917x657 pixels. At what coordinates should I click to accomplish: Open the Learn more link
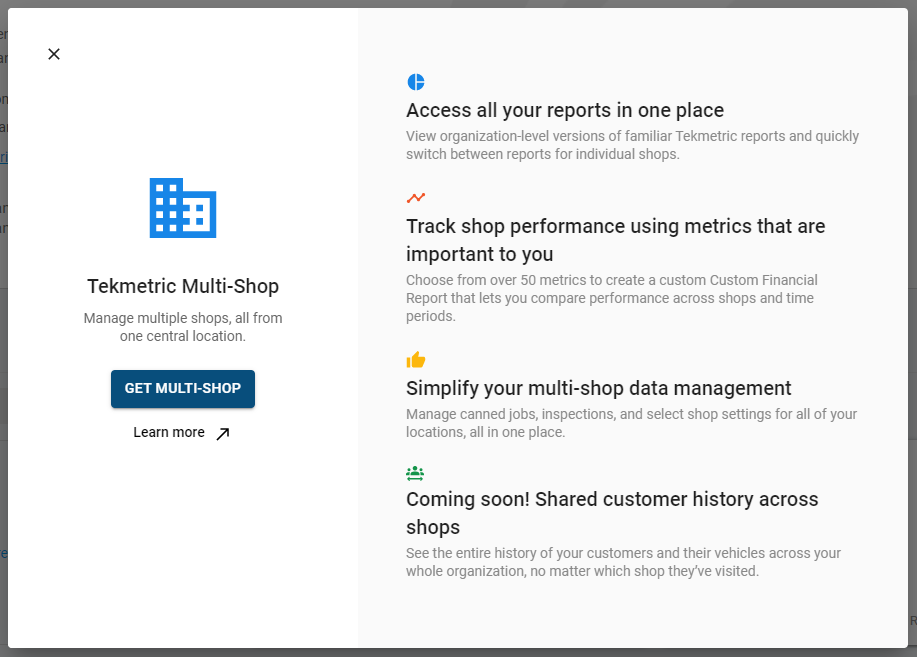[169, 433]
